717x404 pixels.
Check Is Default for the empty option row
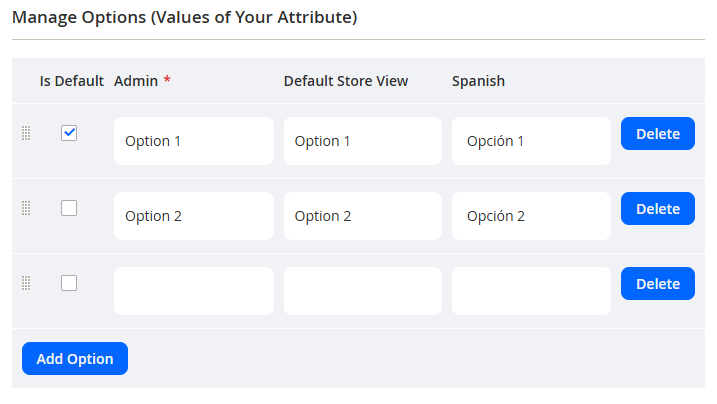tap(69, 283)
